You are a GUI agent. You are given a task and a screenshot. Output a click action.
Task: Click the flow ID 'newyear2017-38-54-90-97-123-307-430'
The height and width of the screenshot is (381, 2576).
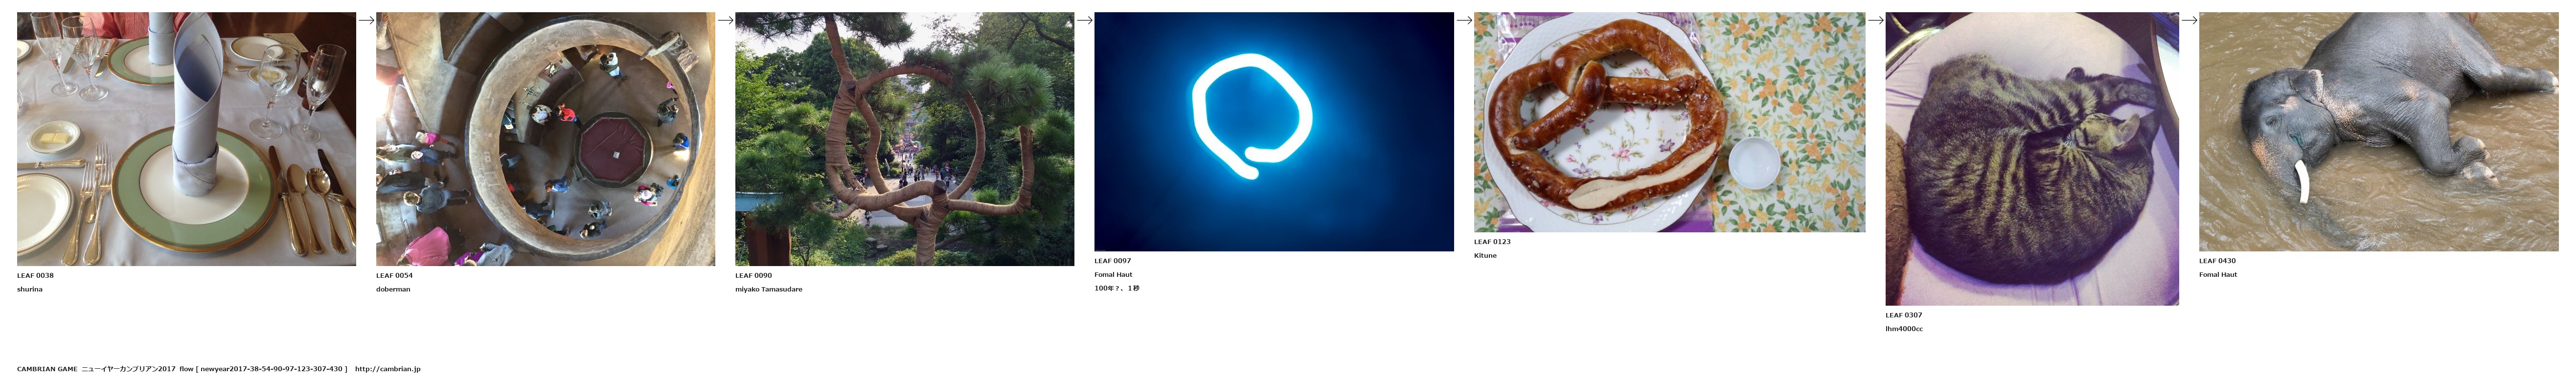[x=271, y=369]
